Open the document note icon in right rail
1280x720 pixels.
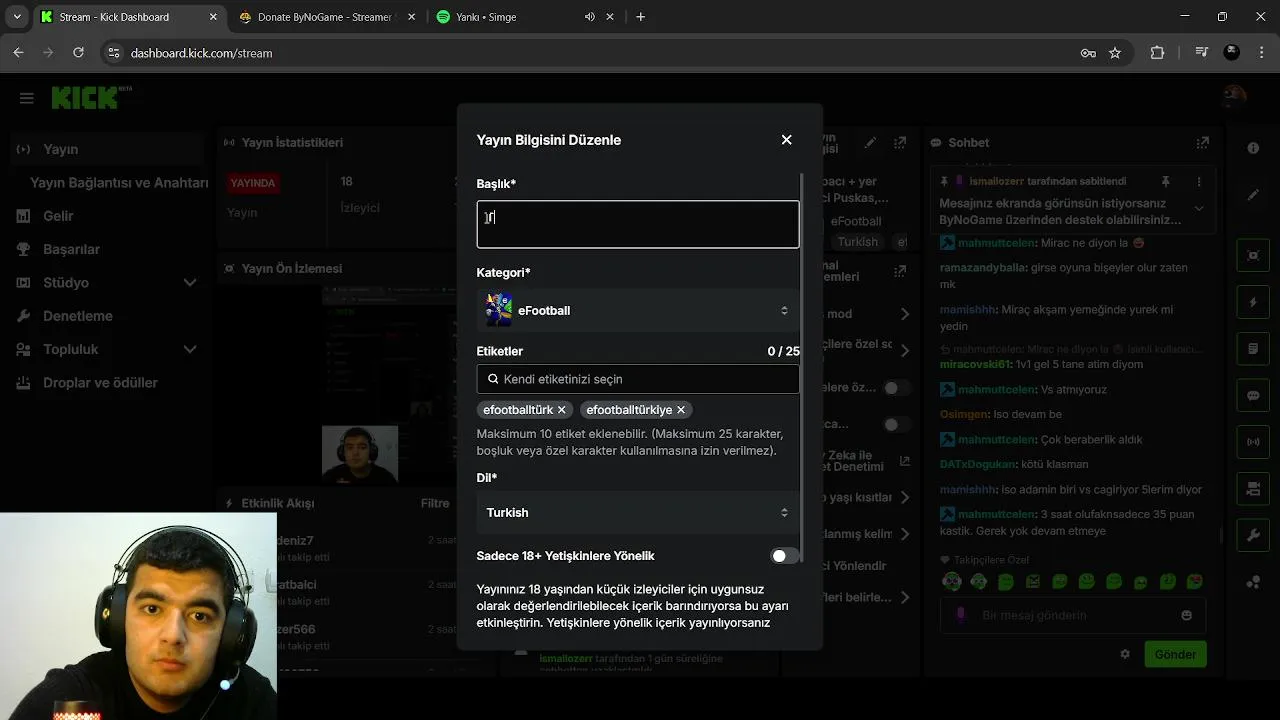tap(1253, 349)
